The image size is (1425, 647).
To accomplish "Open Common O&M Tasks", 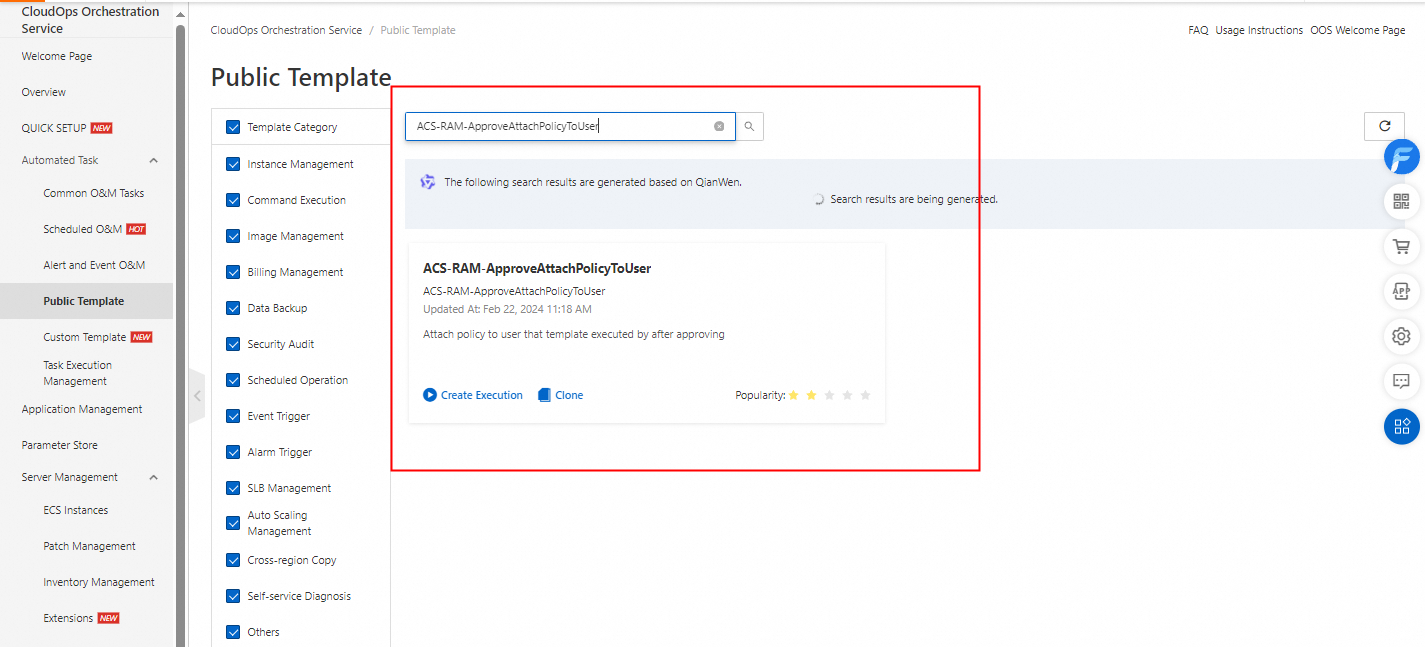I will (94, 193).
